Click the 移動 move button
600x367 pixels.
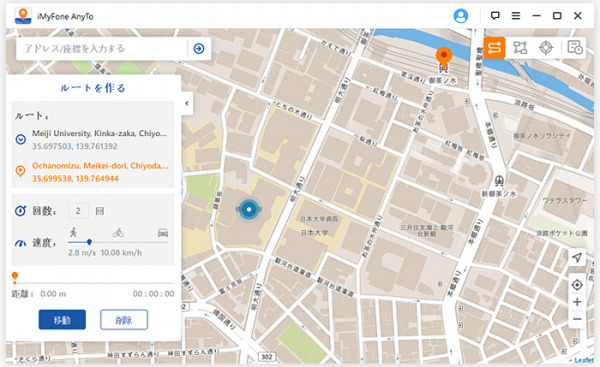[x=62, y=320]
